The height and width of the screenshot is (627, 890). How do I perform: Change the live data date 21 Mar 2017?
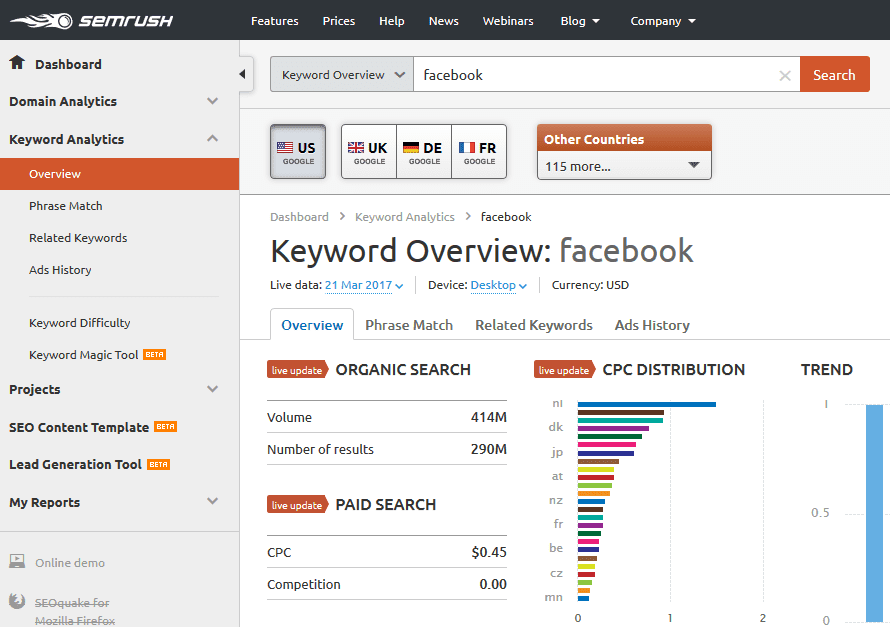point(364,285)
